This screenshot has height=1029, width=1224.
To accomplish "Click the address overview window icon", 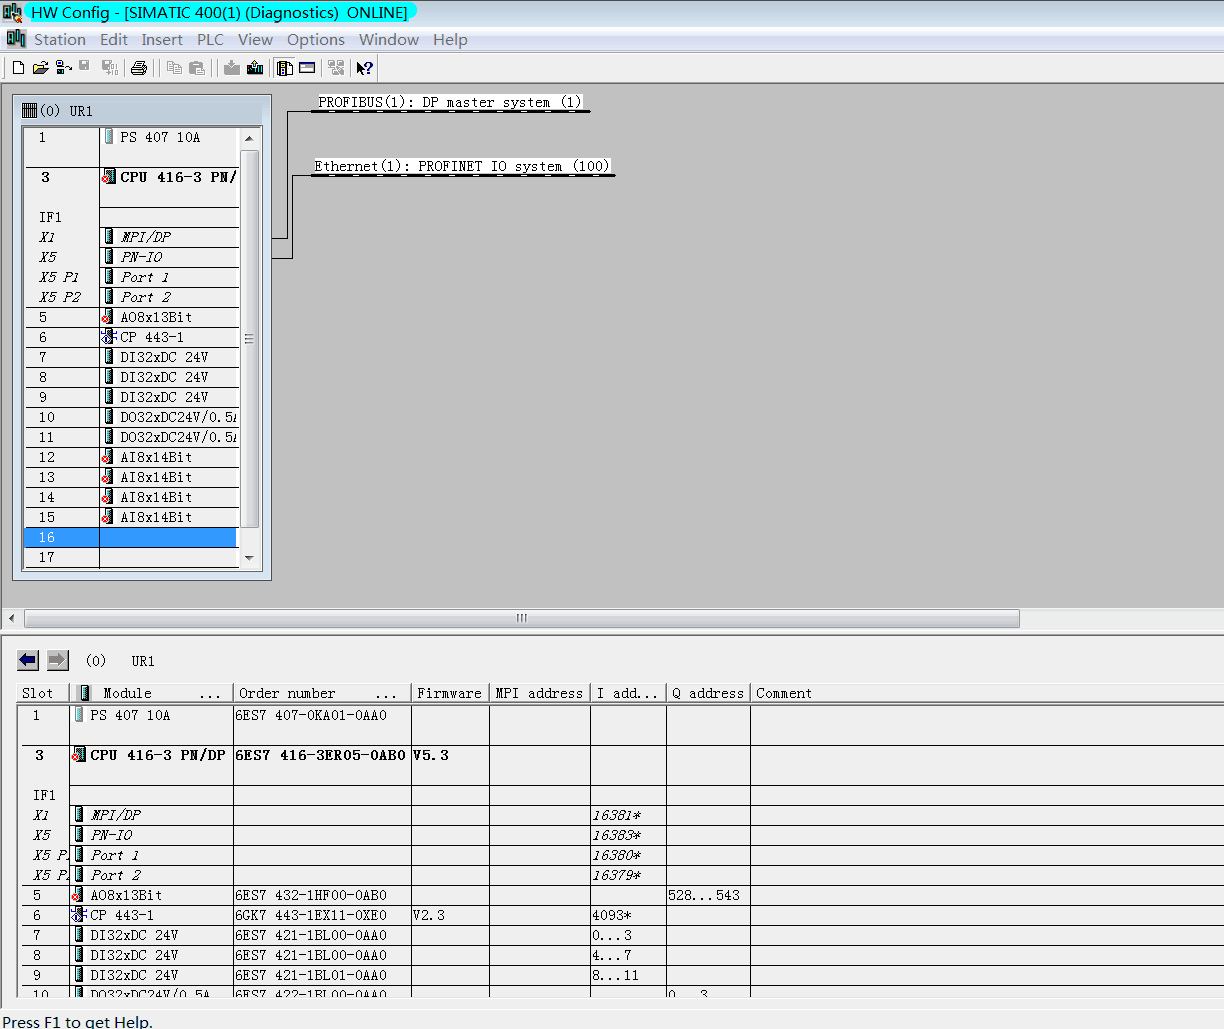I will click(307, 68).
